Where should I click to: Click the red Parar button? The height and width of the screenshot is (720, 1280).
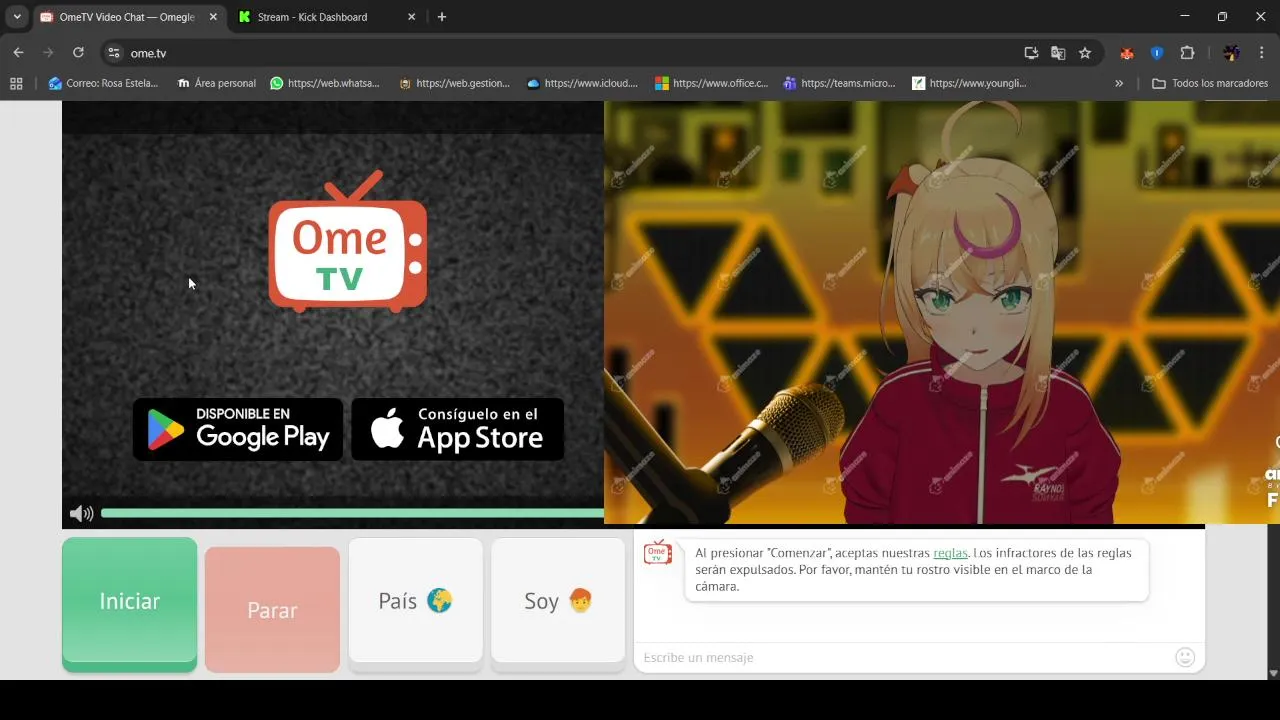coord(272,610)
